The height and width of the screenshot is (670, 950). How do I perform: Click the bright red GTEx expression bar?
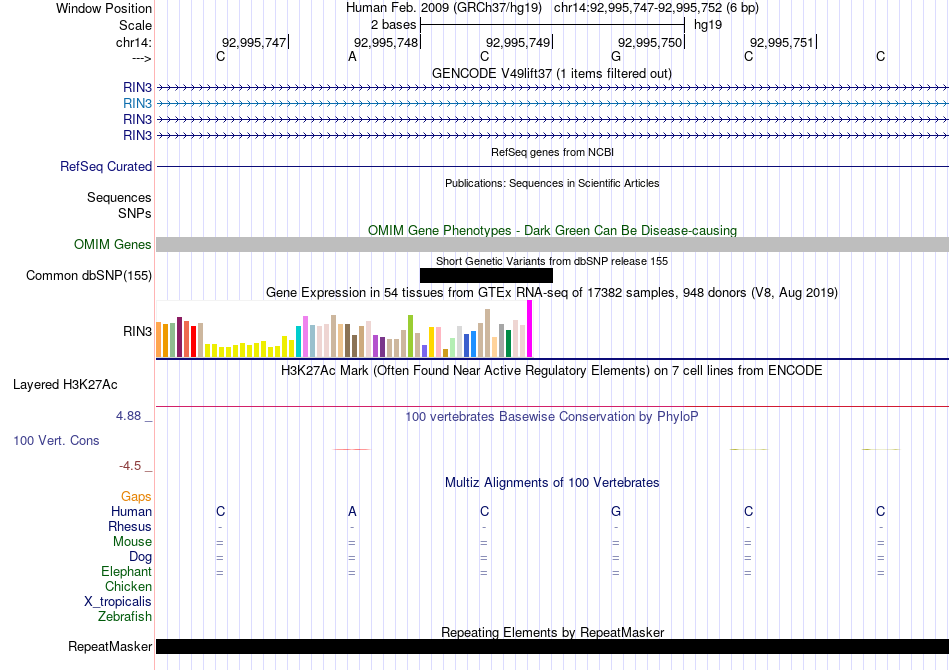click(x=193, y=342)
